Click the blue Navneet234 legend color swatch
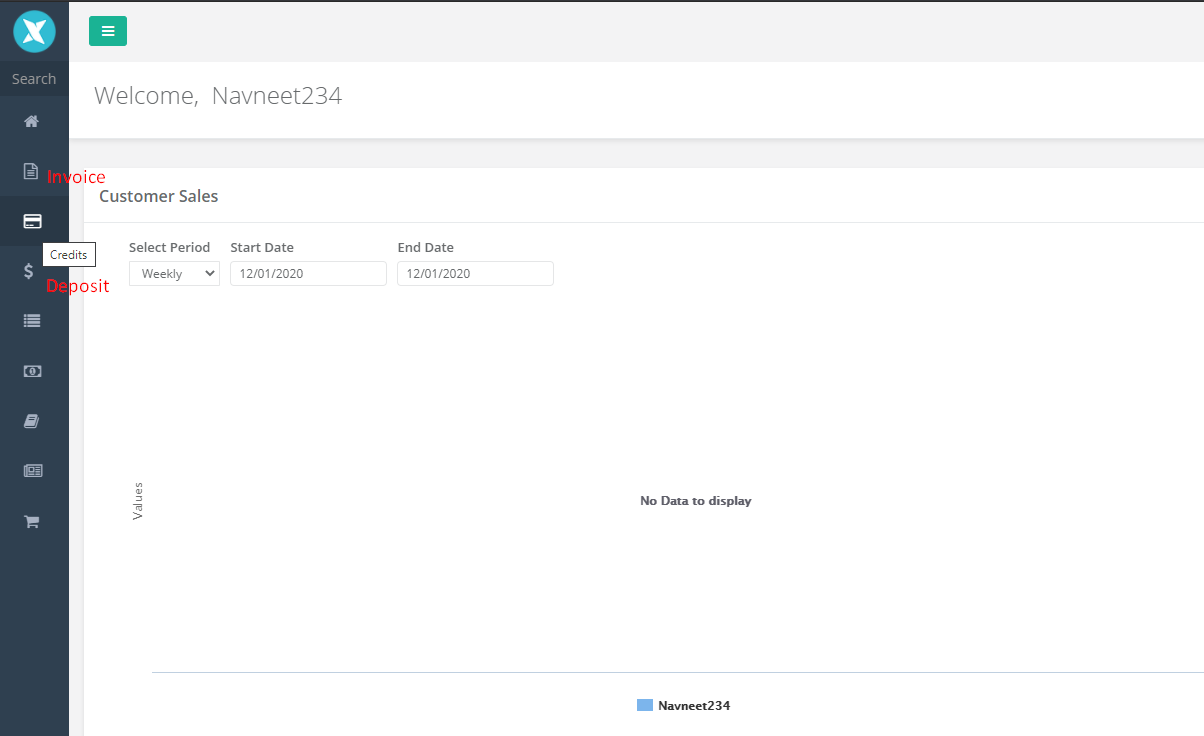Image resolution: width=1204 pixels, height=736 pixels. tap(645, 705)
